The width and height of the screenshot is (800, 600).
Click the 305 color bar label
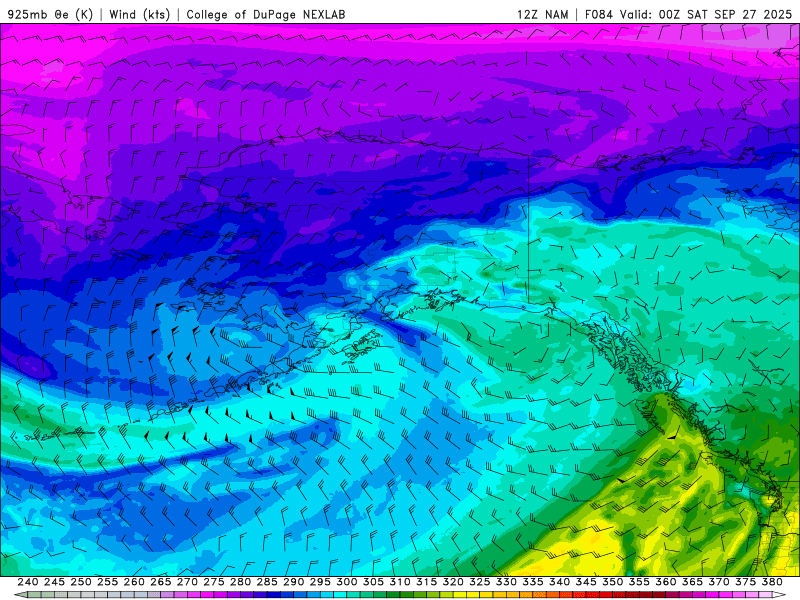click(x=373, y=582)
